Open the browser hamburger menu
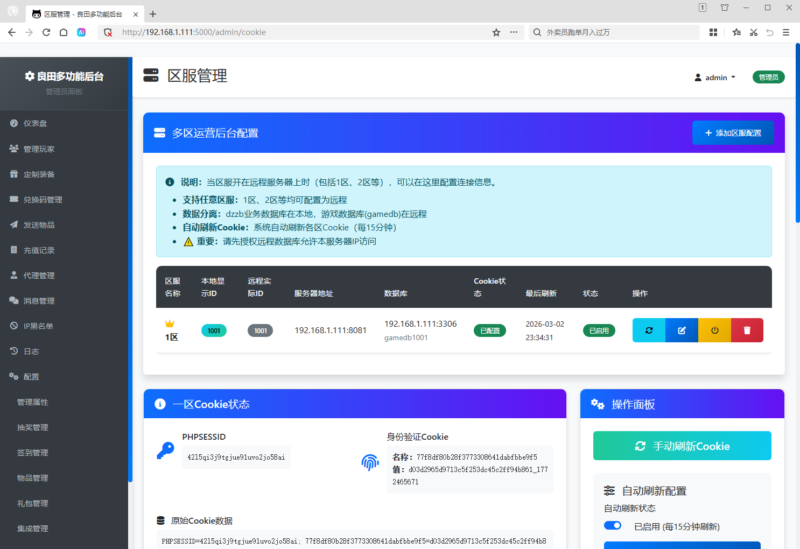 (x=786, y=32)
